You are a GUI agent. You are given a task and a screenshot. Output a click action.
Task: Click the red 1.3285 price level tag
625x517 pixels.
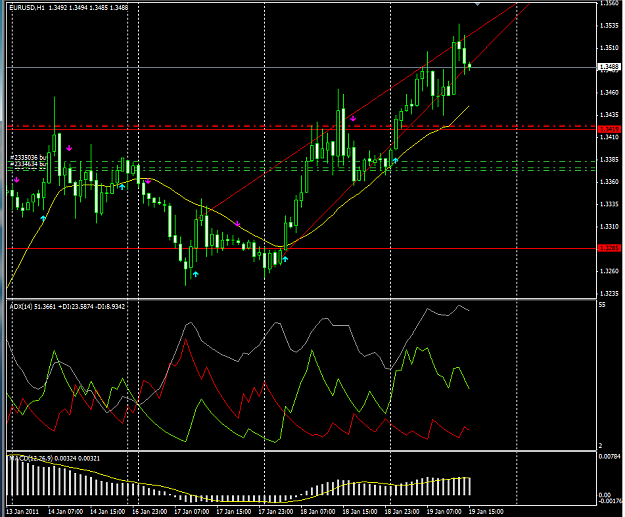coord(609,248)
